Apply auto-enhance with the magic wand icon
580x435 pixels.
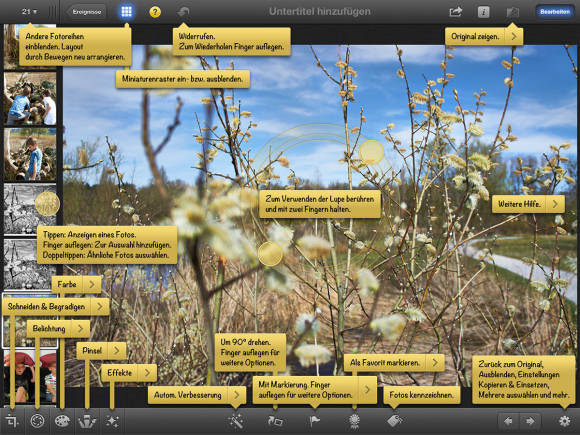tap(236, 421)
